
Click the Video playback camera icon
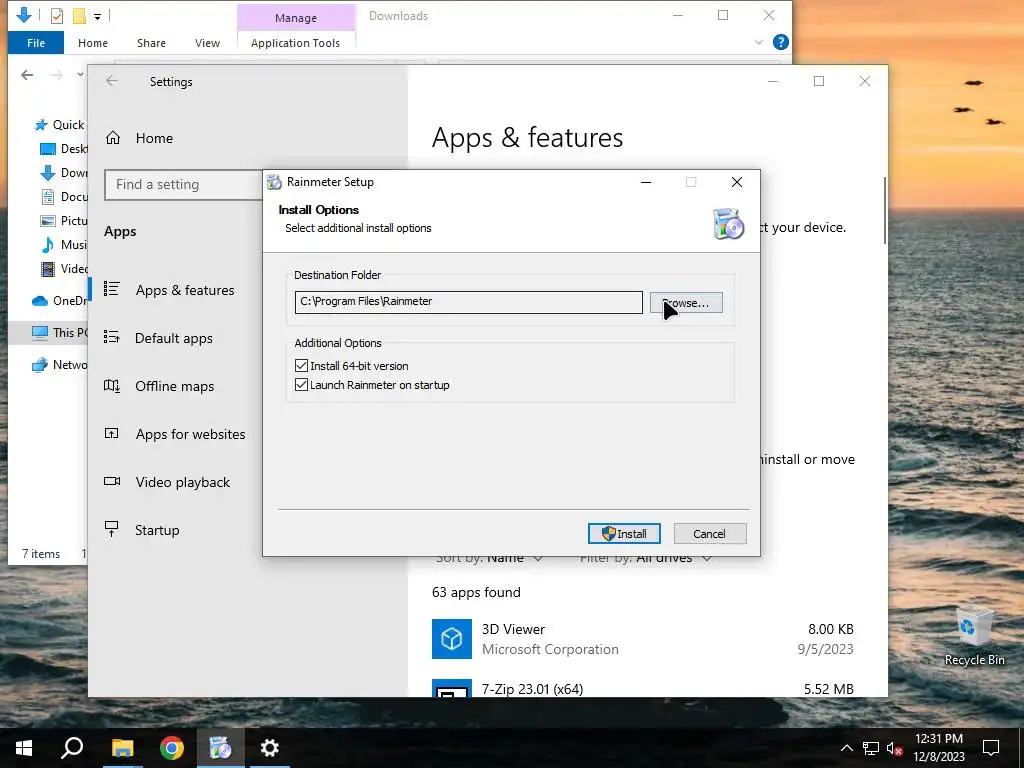pos(112,481)
